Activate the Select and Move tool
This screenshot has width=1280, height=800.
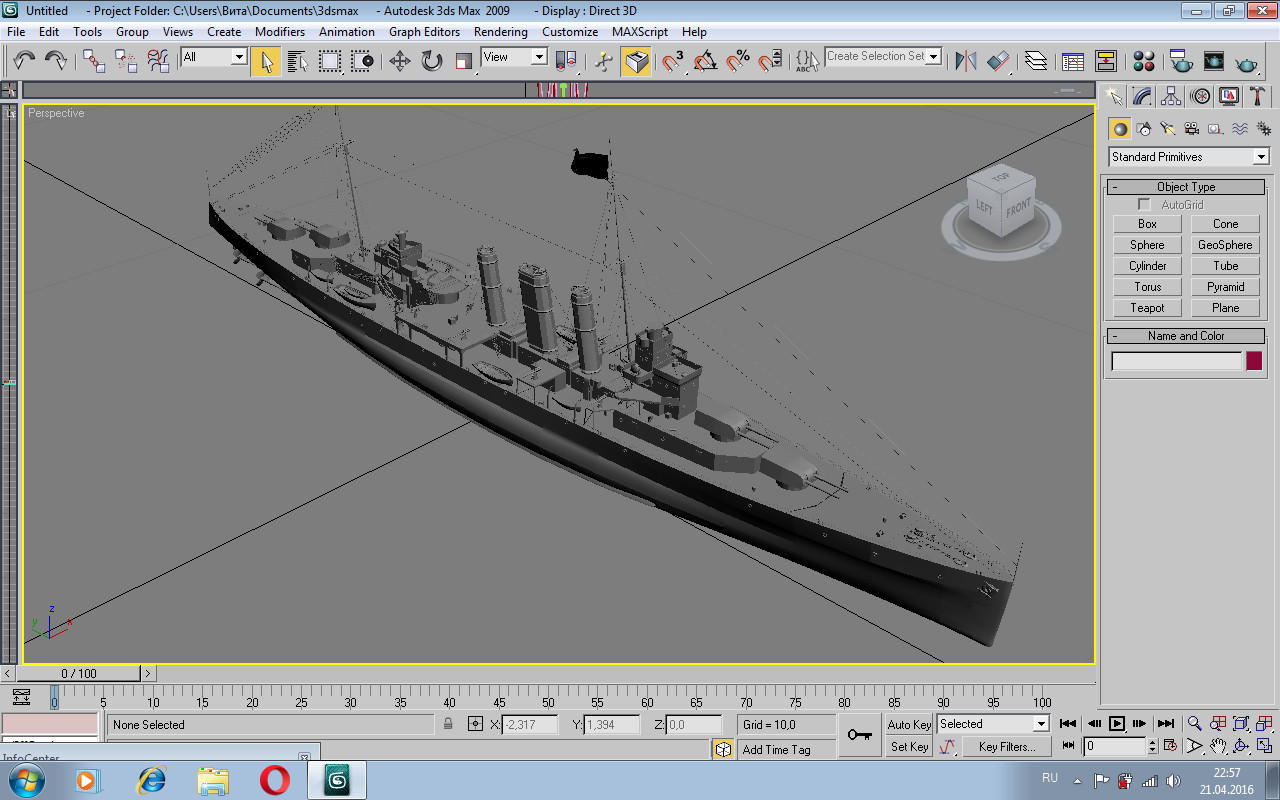pos(400,62)
